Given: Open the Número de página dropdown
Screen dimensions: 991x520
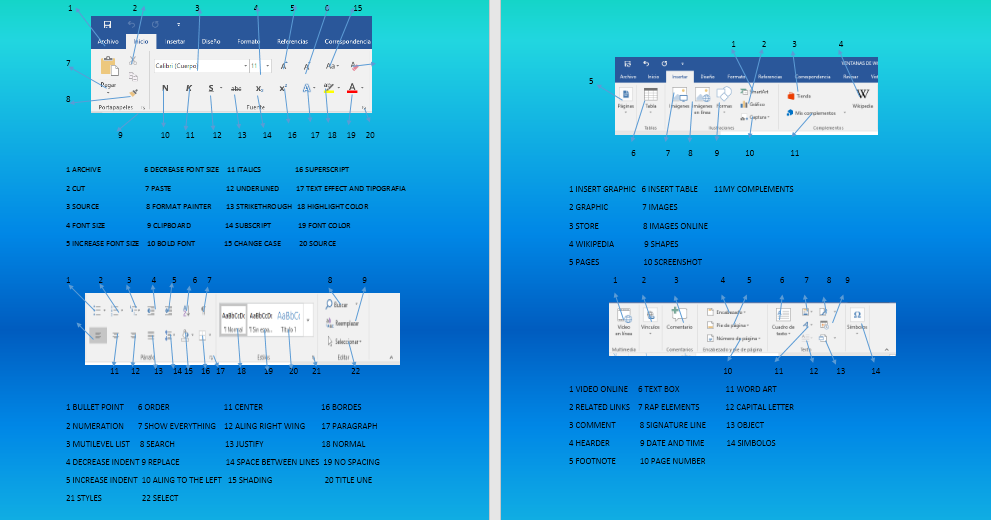Looking at the screenshot, I should pyautogui.click(x=734, y=338).
